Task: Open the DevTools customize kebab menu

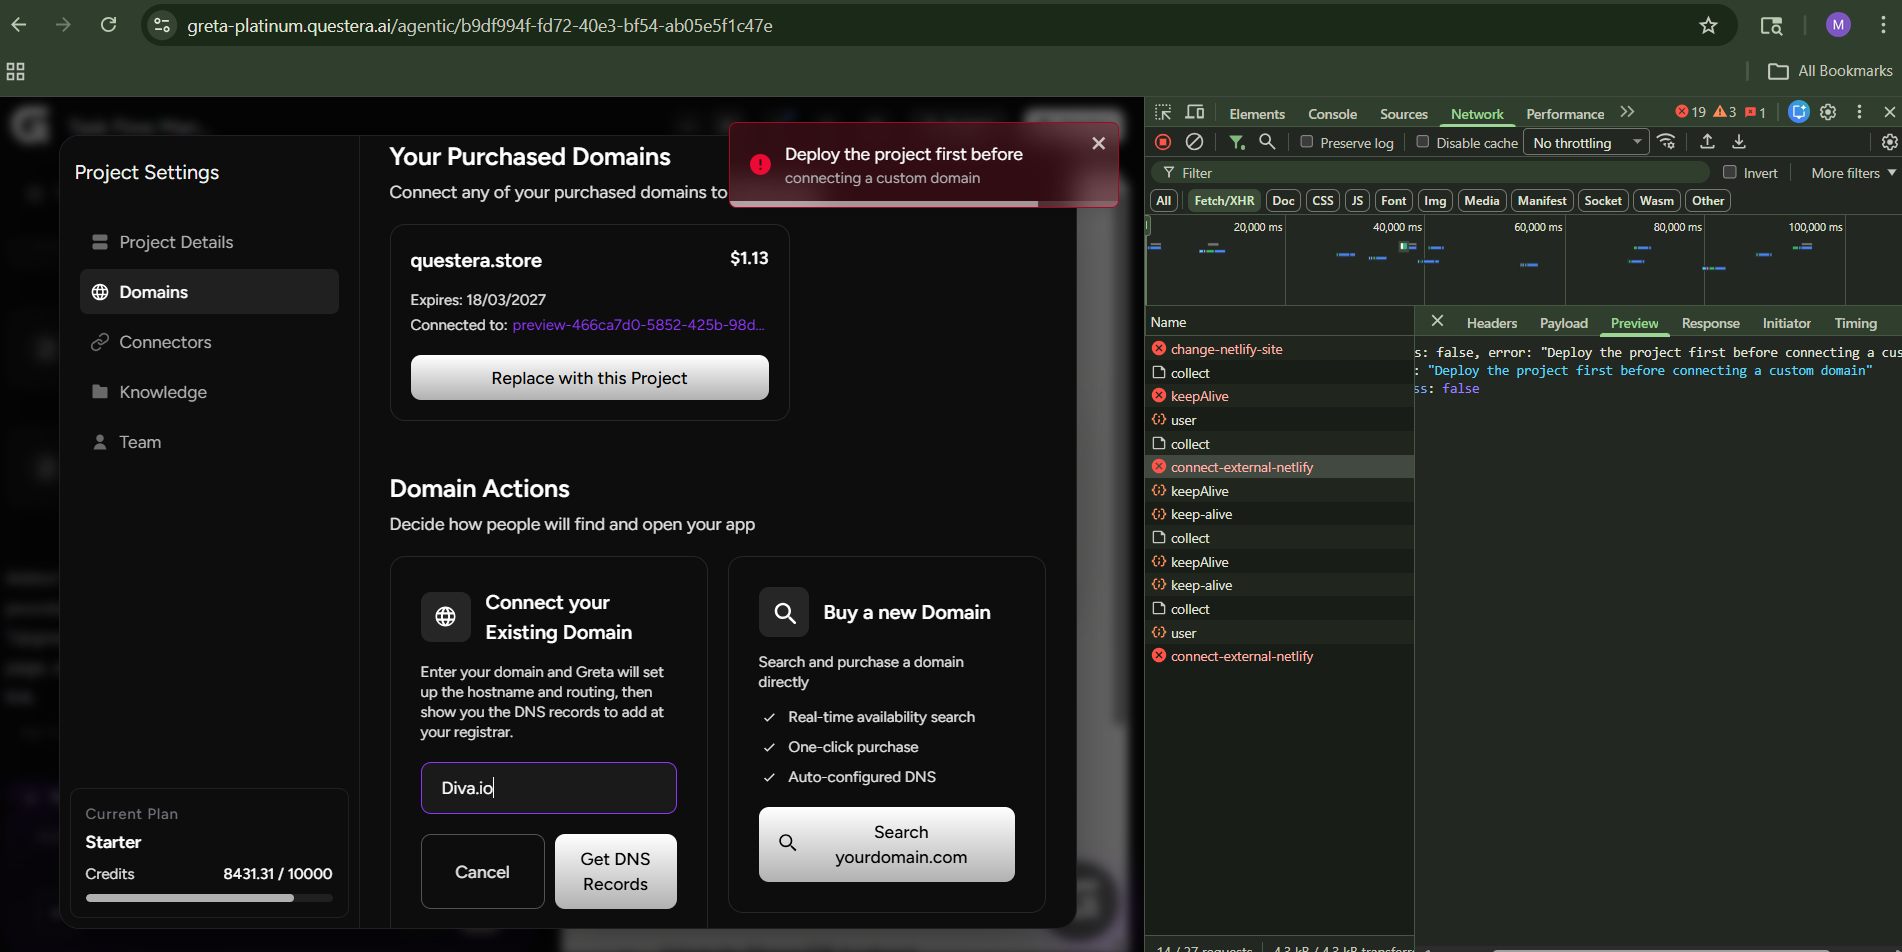Action: point(1859,112)
